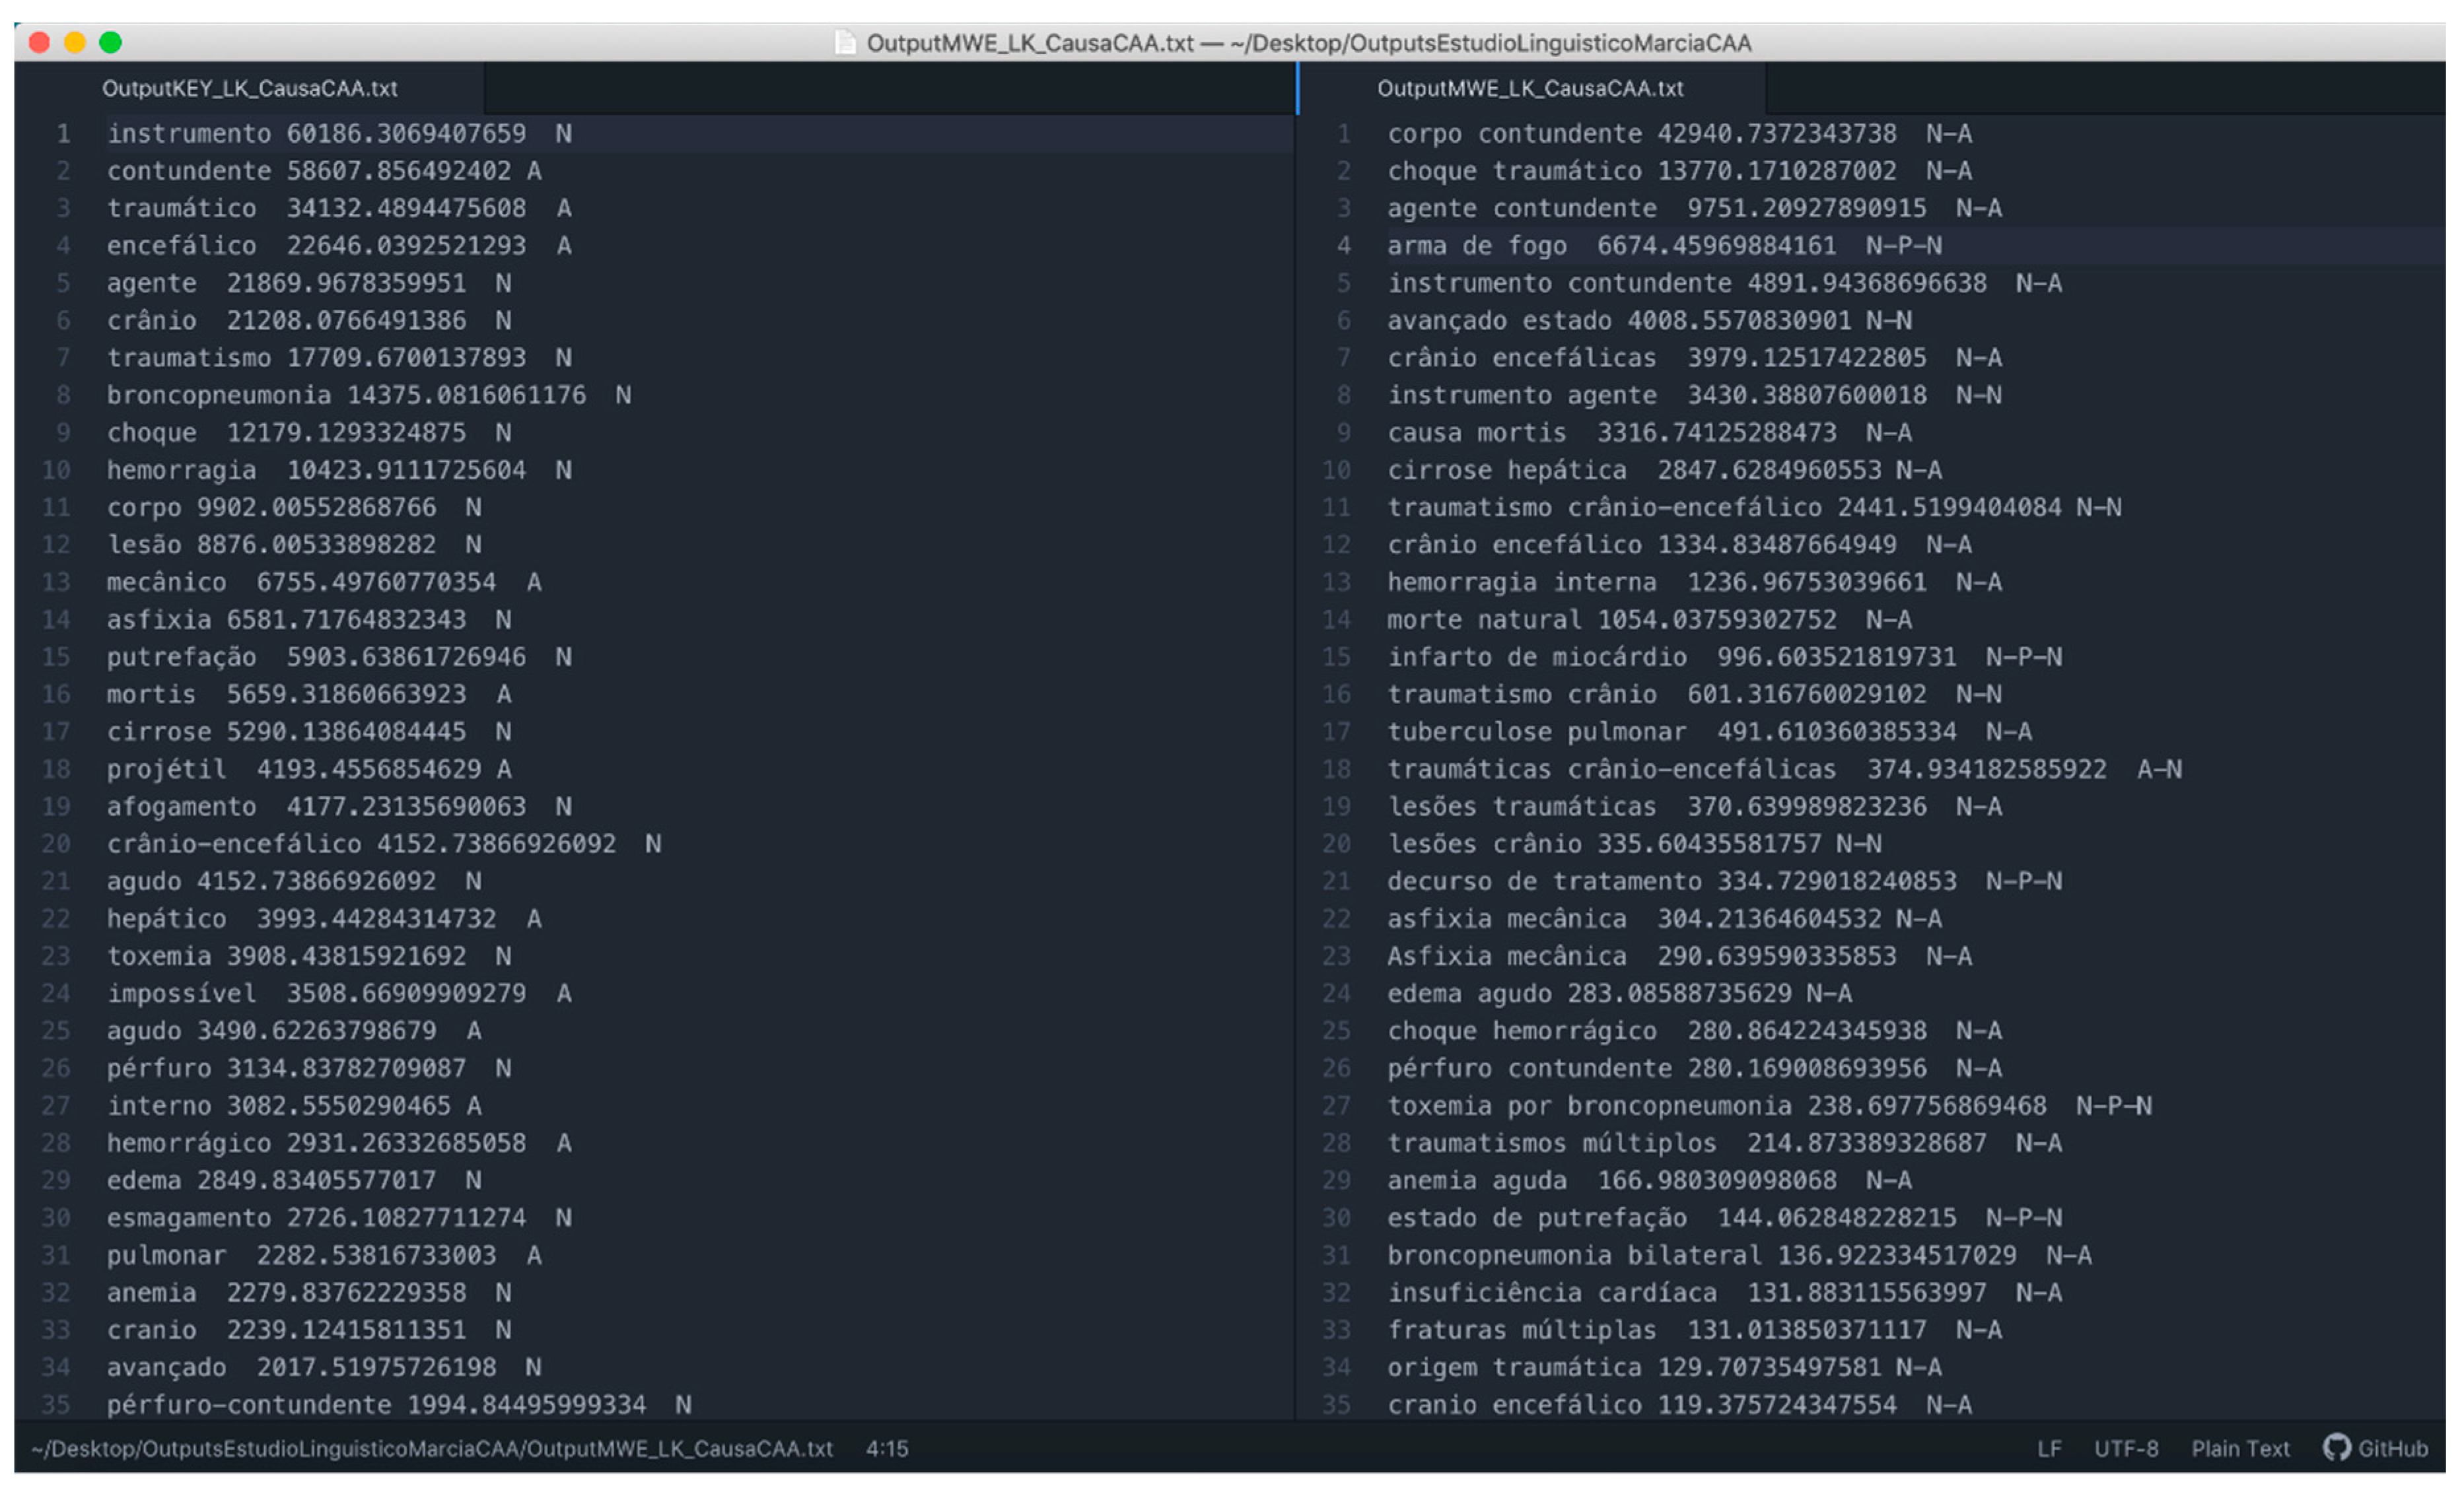Click line number 20 in the left gutter
2464x1498 pixels.
(x=56, y=844)
